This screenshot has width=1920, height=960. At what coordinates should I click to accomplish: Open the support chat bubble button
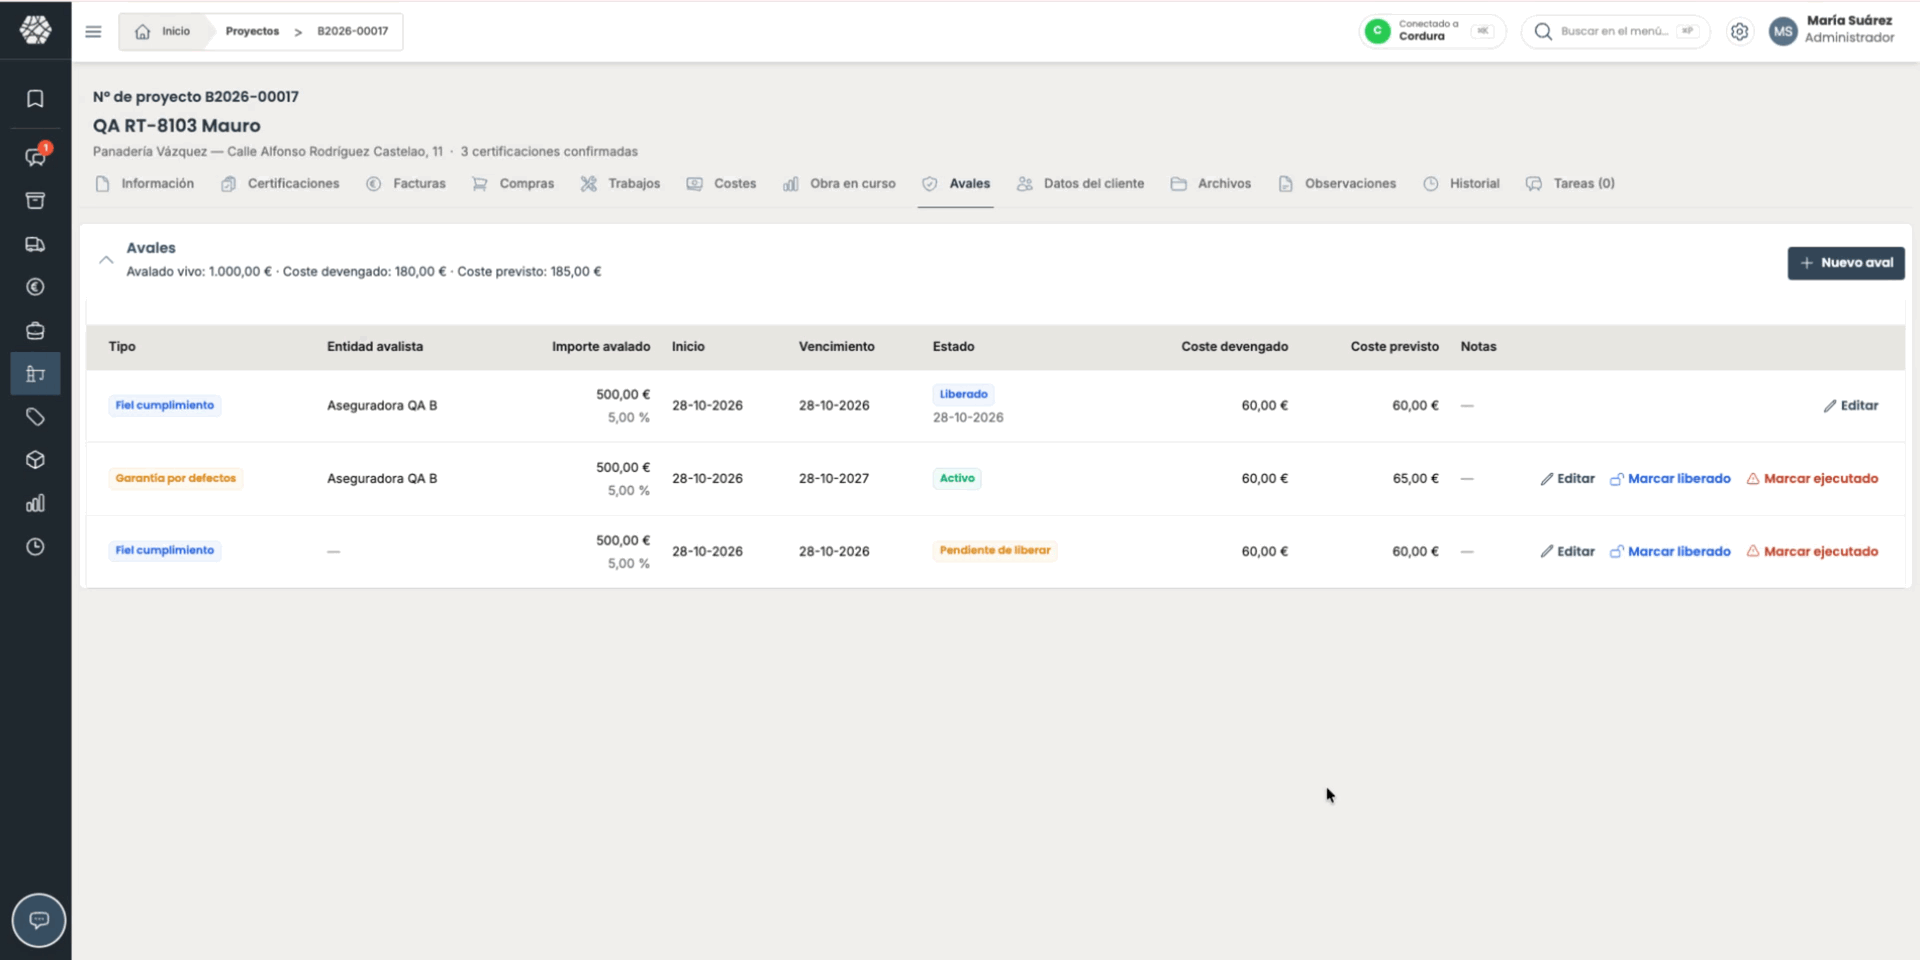point(39,920)
